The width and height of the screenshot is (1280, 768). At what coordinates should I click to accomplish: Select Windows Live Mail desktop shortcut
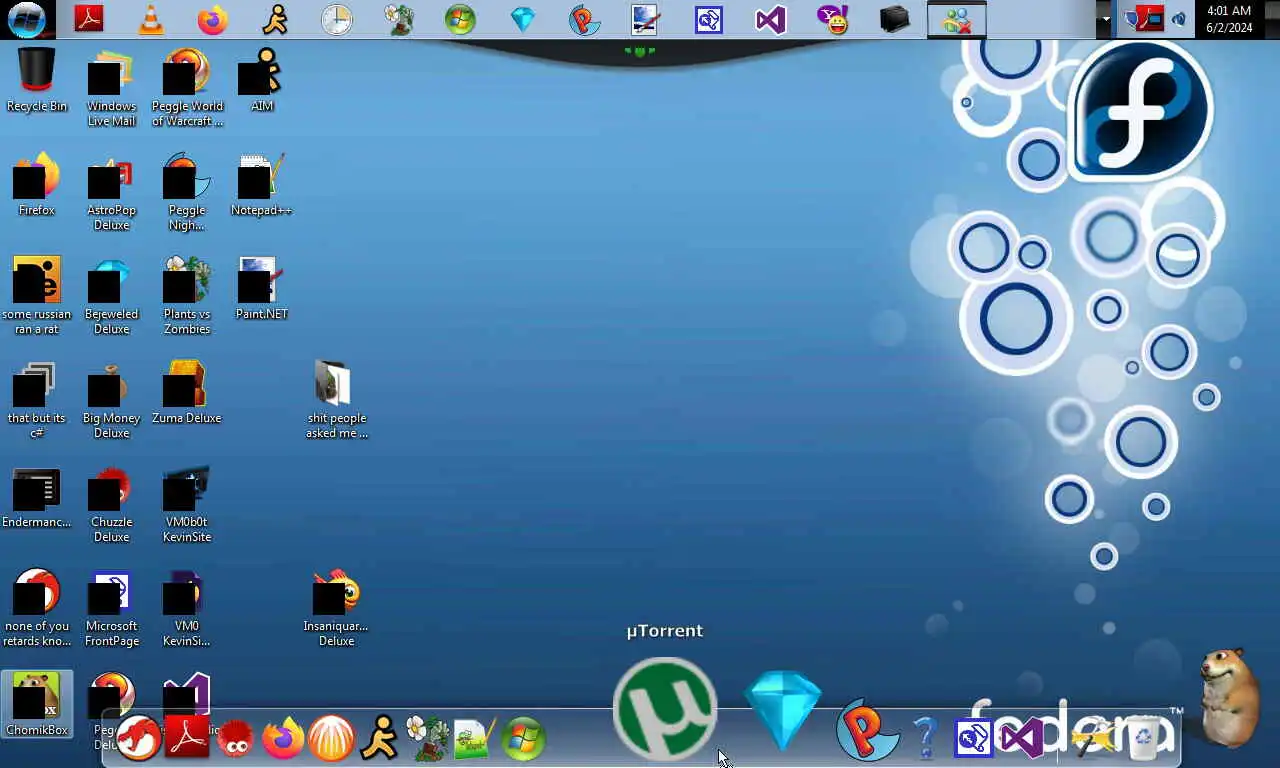pos(111,87)
